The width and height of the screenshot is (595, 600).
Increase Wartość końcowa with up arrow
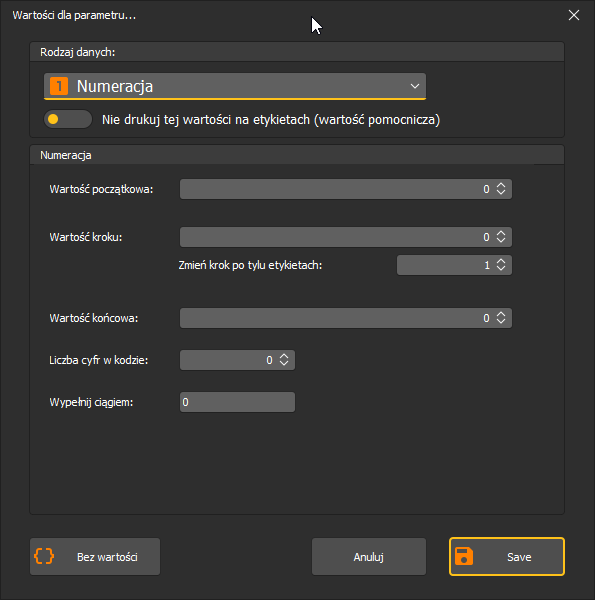pos(501,314)
